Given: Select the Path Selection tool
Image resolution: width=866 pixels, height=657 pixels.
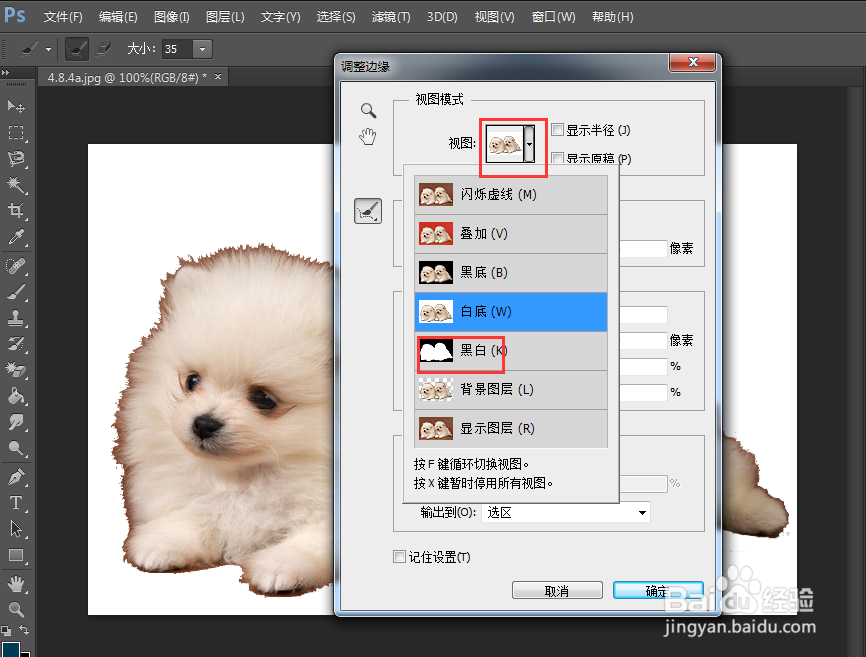Looking at the screenshot, I should pyautogui.click(x=15, y=529).
